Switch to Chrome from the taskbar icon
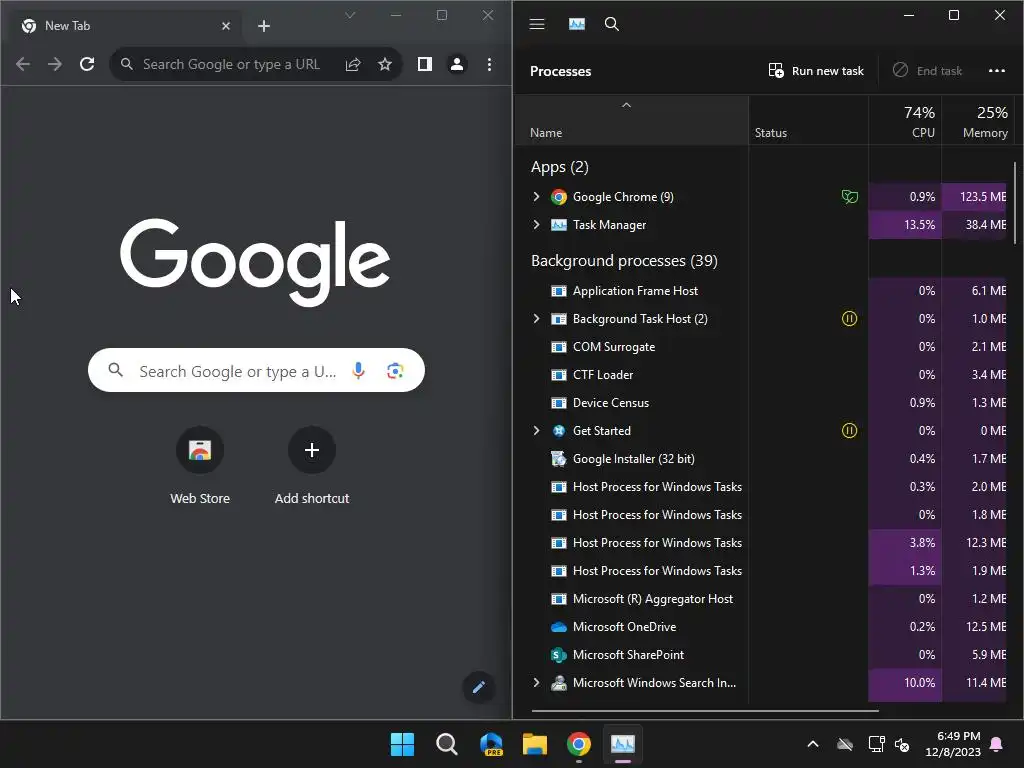Screen dimensions: 1024x768 tap(579, 744)
